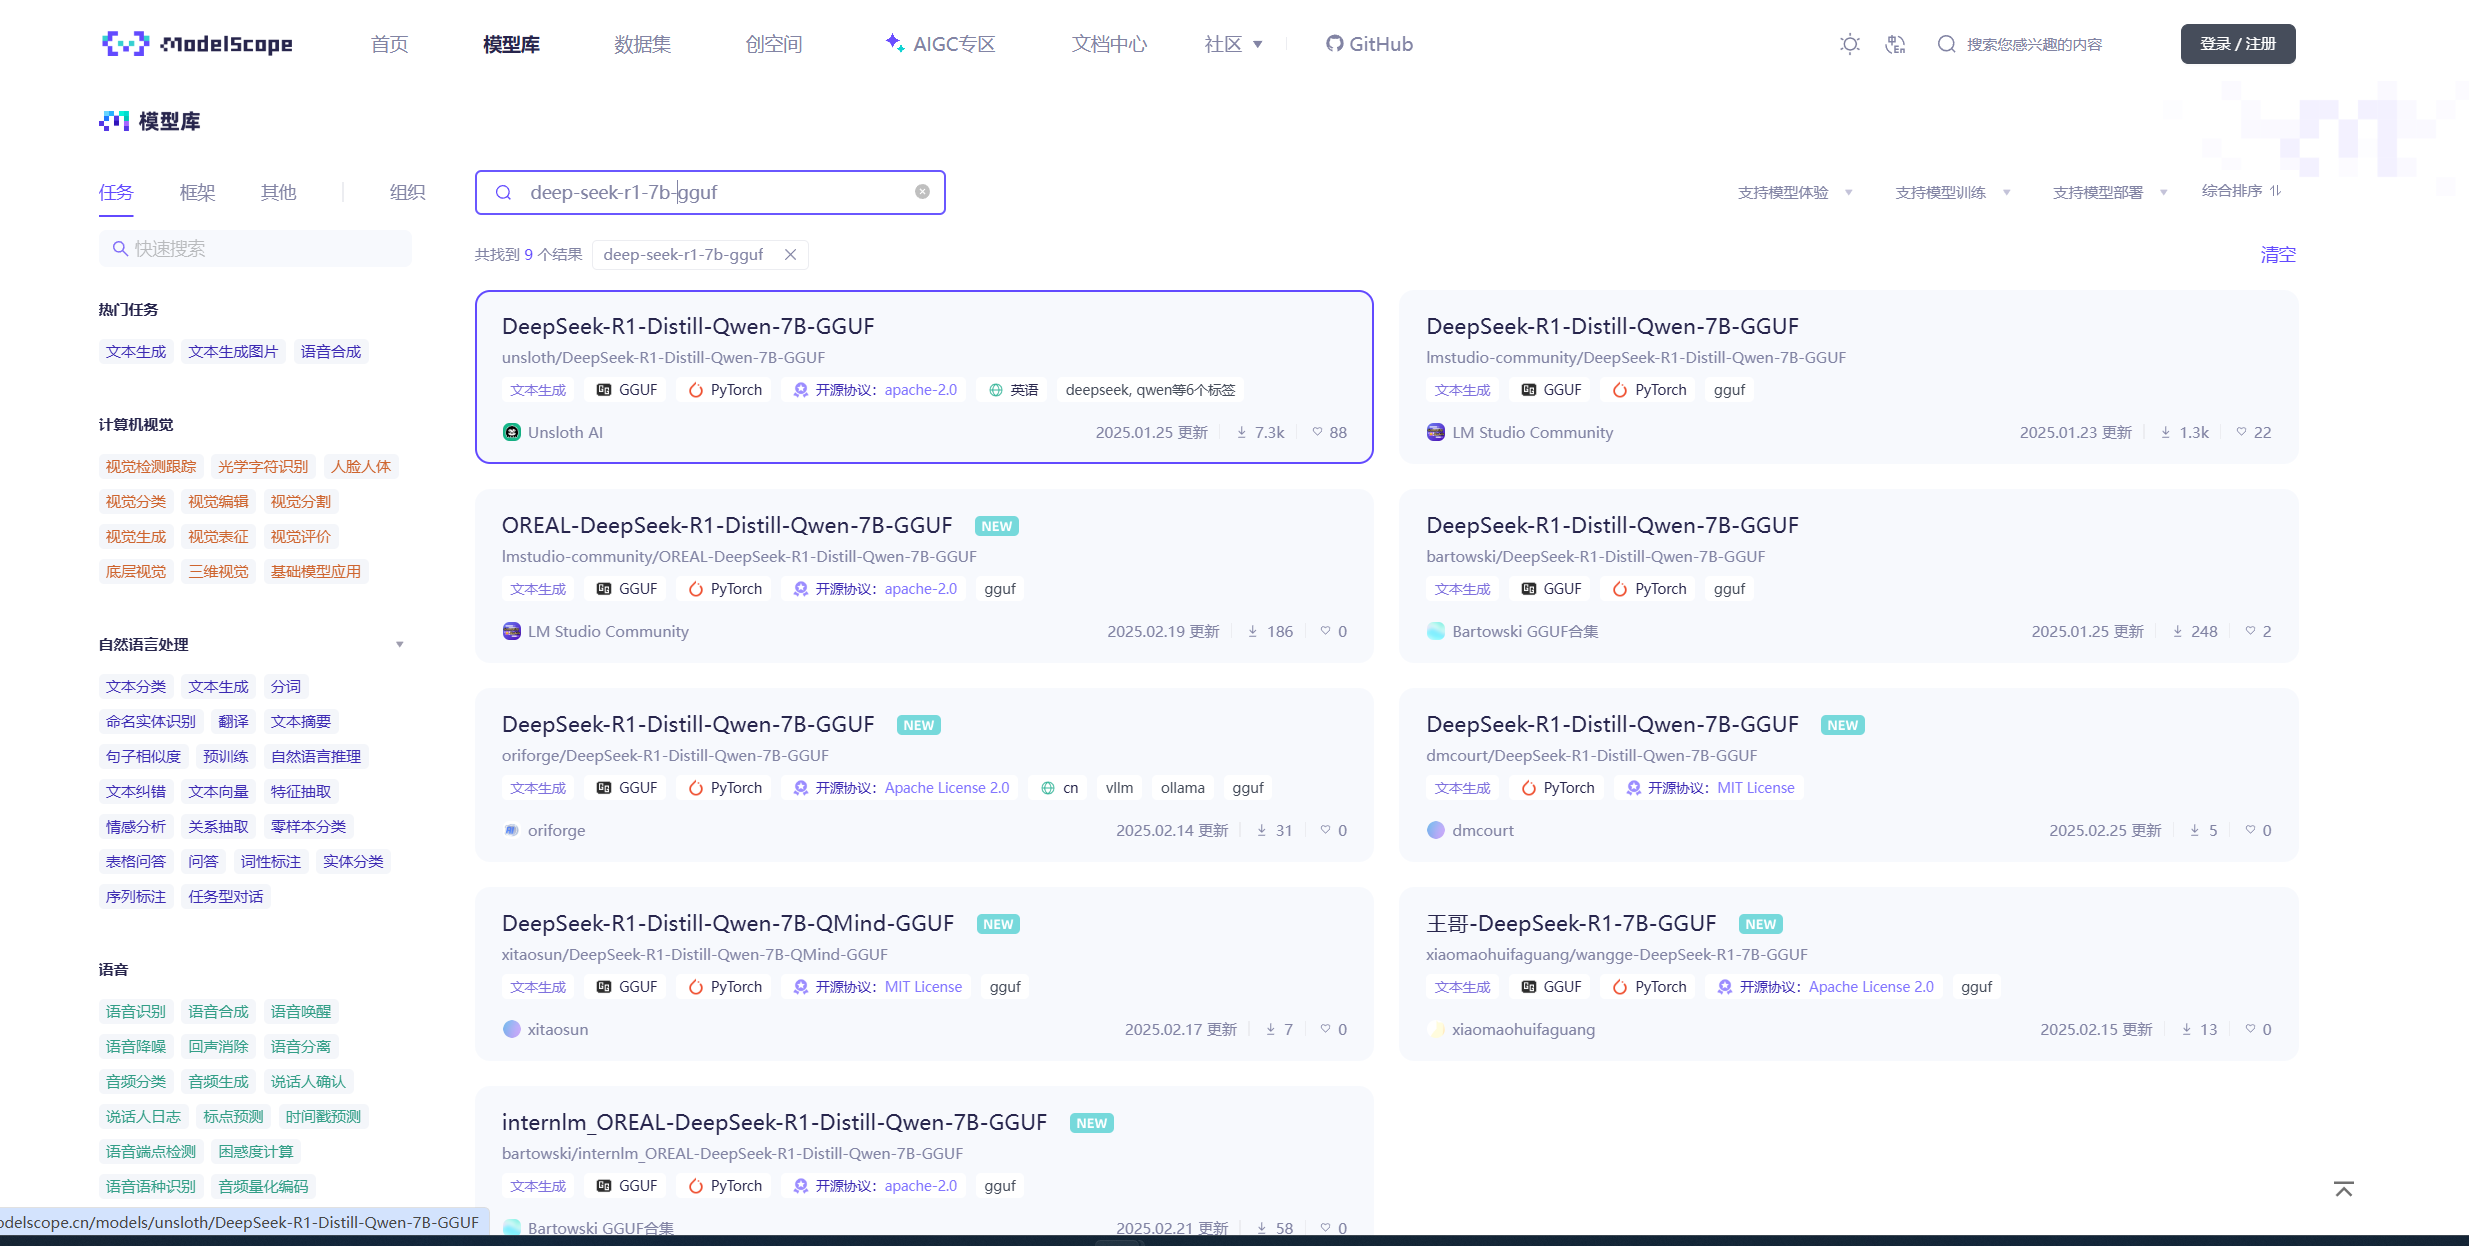Focus the top 搜索您感兴趣的内容 search field

coord(2034,44)
